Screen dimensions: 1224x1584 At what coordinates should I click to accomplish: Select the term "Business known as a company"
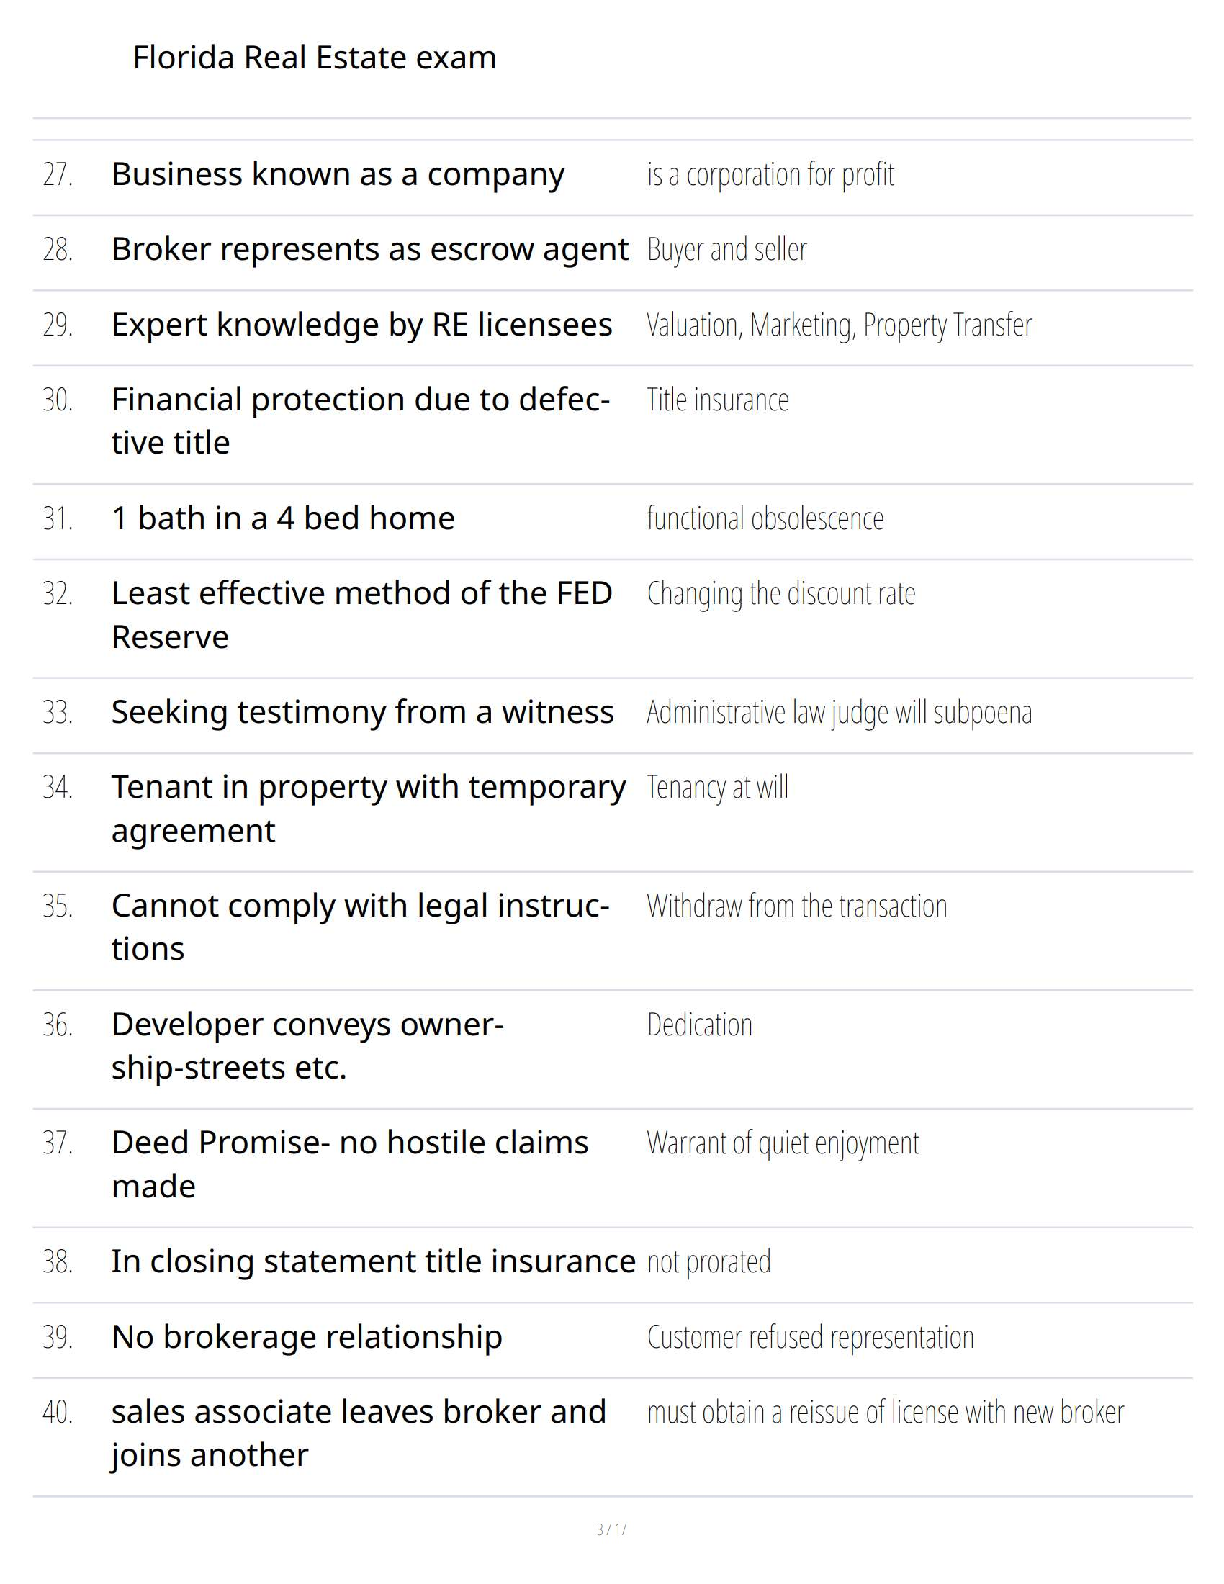coord(337,175)
